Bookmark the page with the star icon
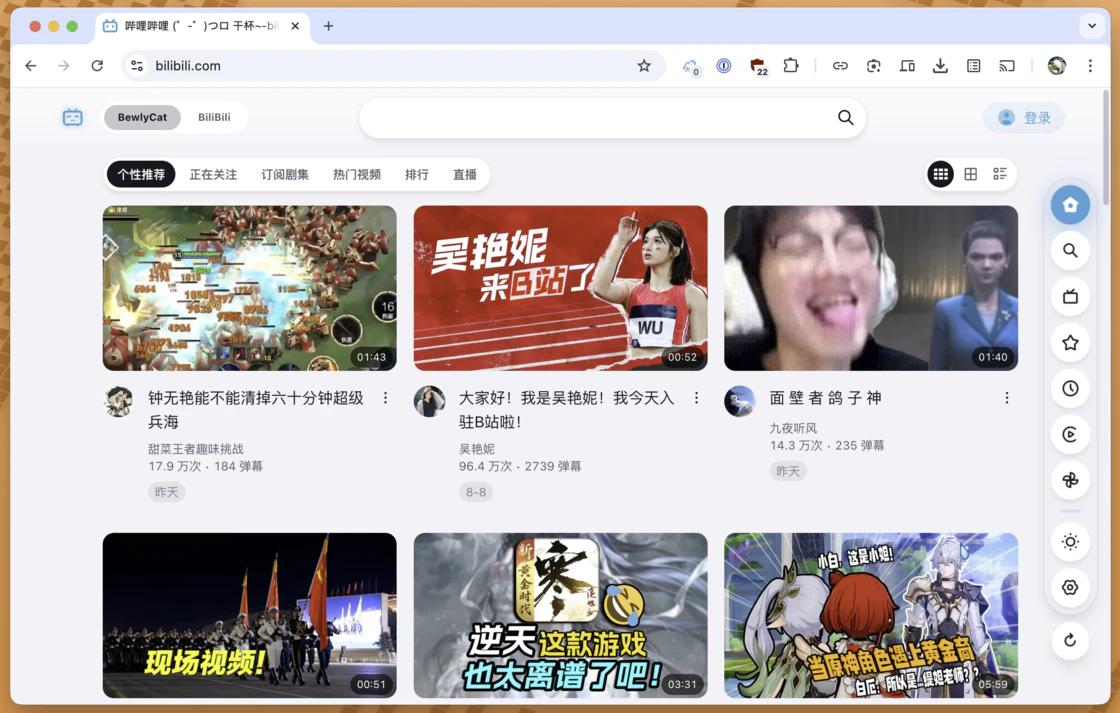This screenshot has width=1120, height=713. [644, 65]
